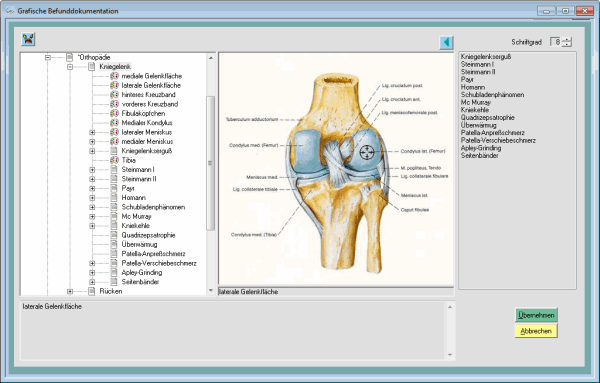Select colored icon of mediale Gelenkfläche
This screenshot has height=383, width=600.
114,76
